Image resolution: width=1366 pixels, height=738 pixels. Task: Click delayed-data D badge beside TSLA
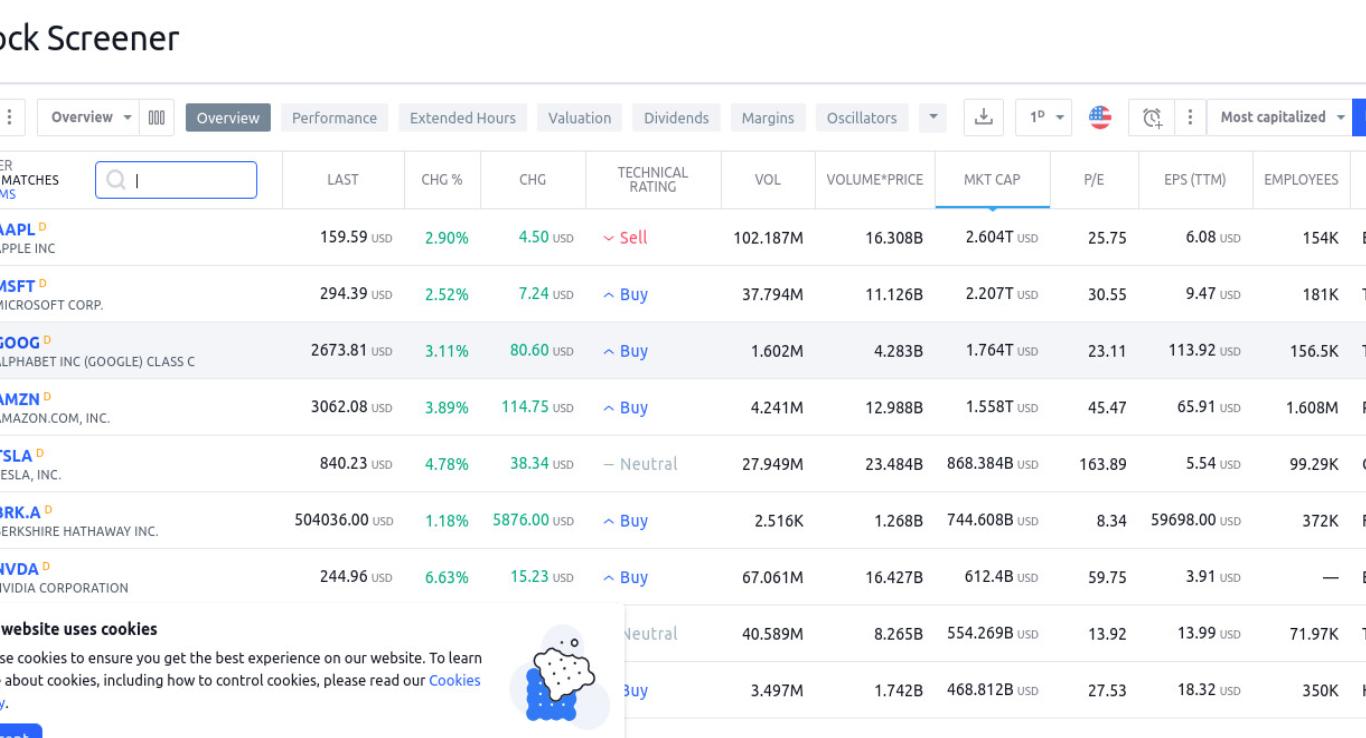pyautogui.click(x=40, y=453)
